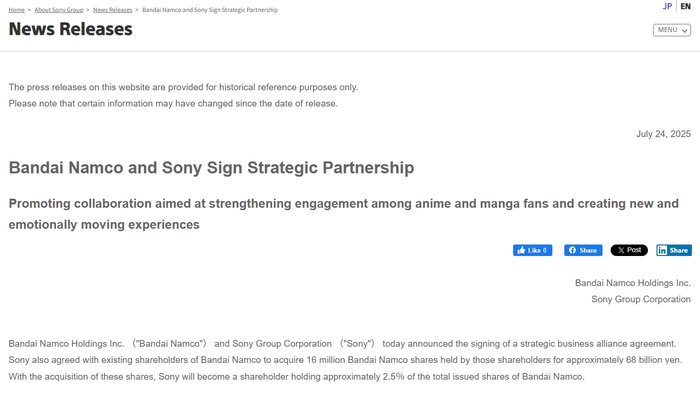Open News Releases breadcrumb link
The image size is (700, 394).
click(x=112, y=10)
